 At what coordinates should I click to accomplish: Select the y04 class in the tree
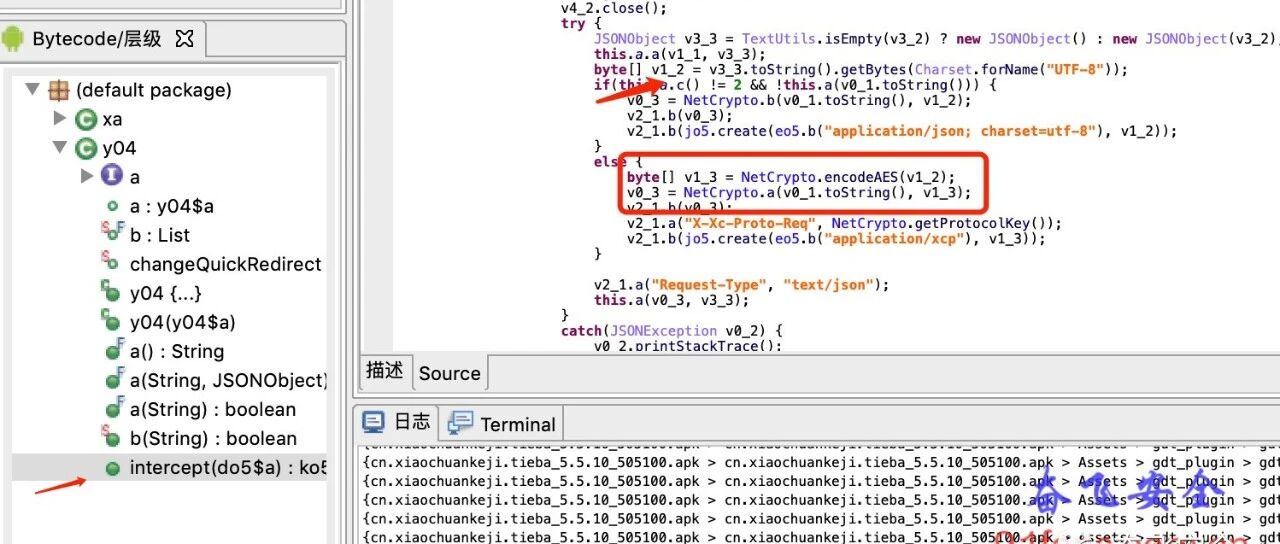click(x=119, y=148)
